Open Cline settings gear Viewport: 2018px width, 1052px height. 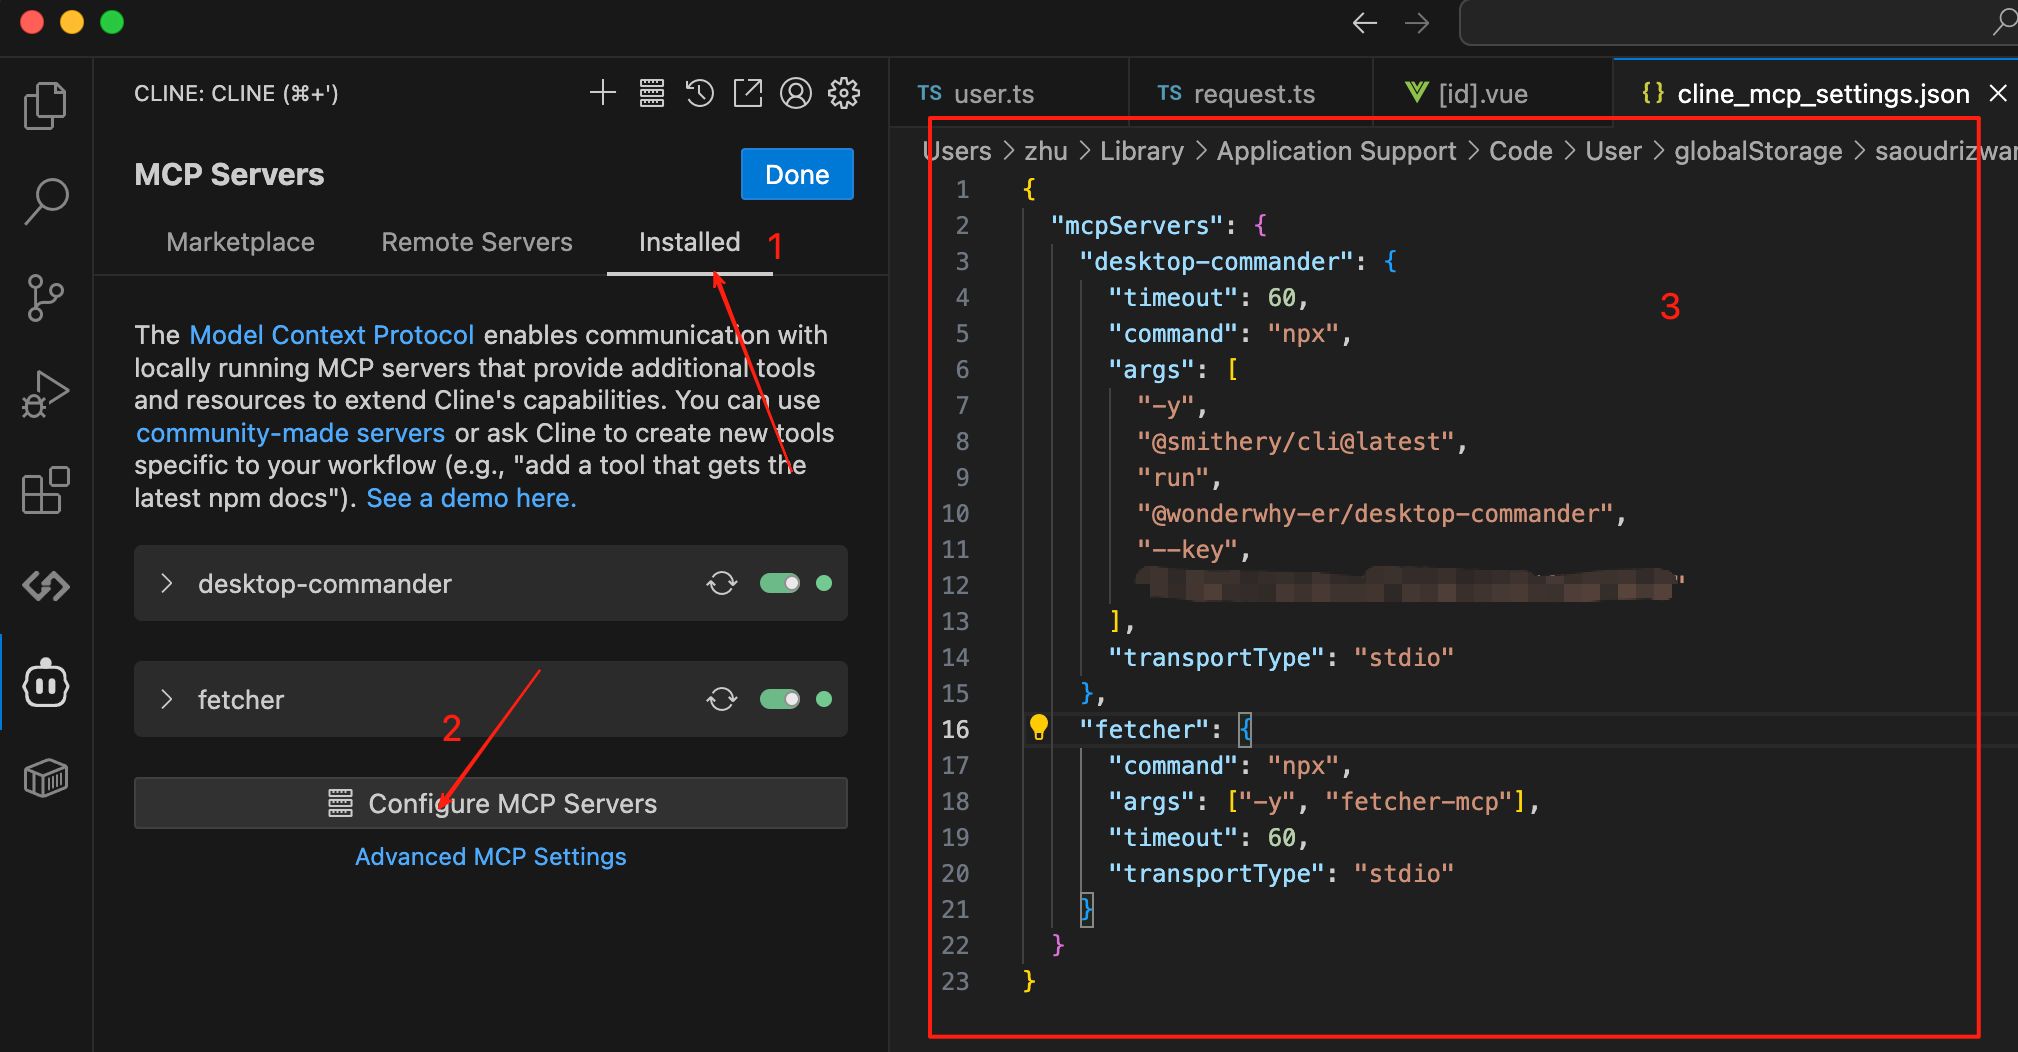click(844, 93)
